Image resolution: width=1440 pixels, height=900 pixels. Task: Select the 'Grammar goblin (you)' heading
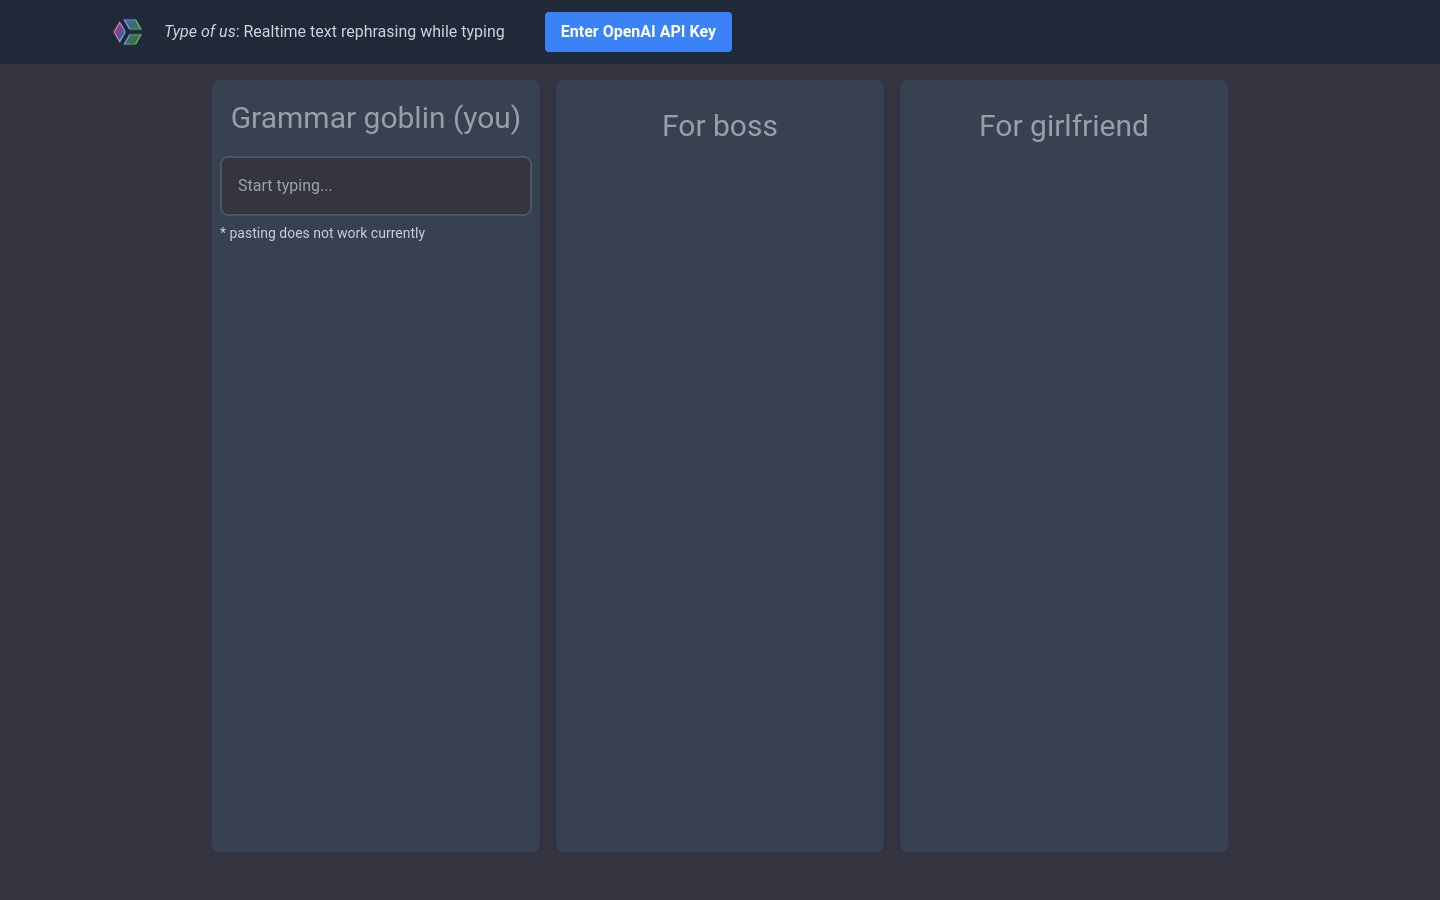376,118
